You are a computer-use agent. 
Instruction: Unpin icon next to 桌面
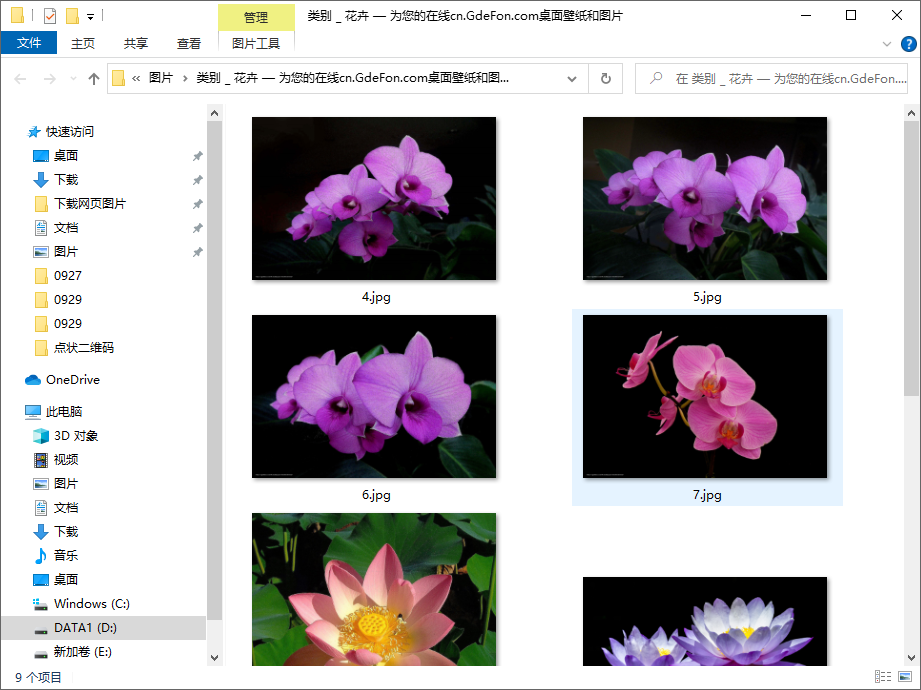(197, 156)
